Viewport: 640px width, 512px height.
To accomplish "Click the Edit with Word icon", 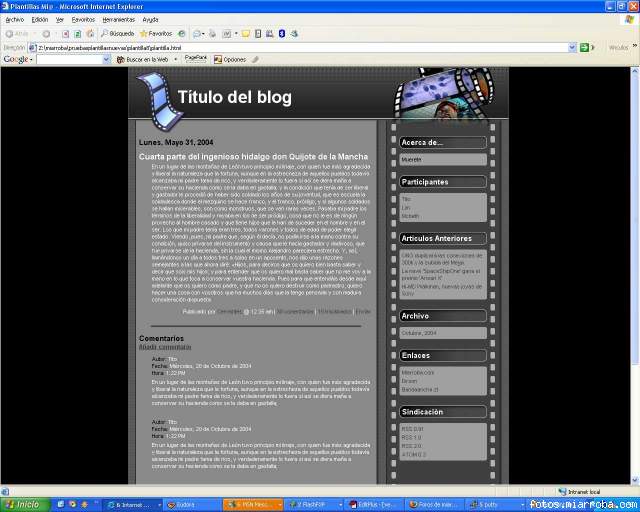I will (x=227, y=34).
